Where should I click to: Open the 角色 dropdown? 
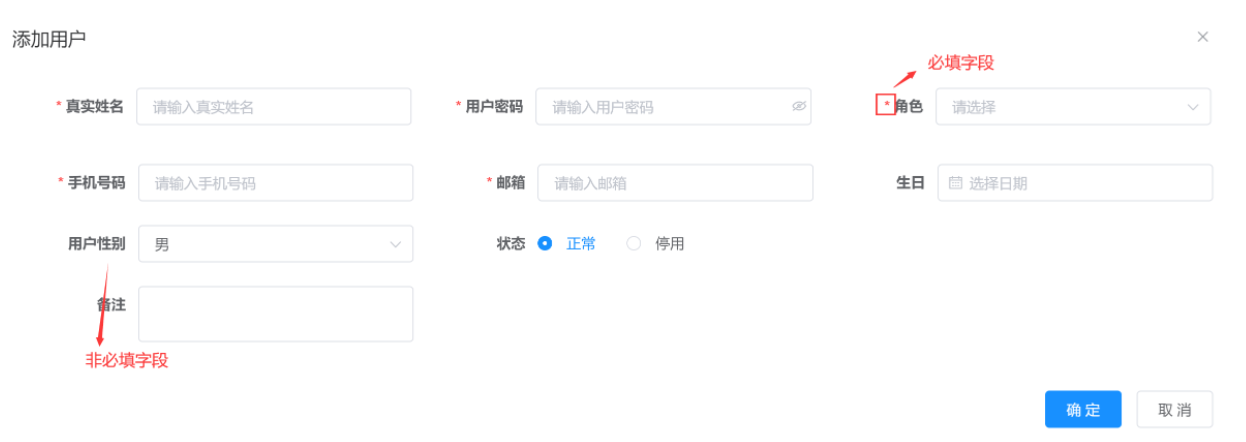pos(1060,107)
